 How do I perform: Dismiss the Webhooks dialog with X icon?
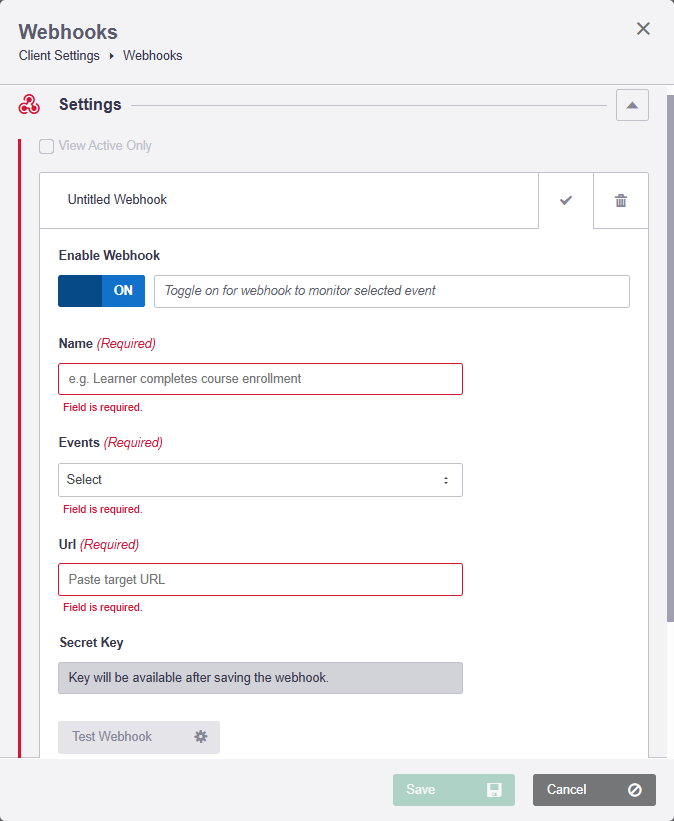coord(643,28)
